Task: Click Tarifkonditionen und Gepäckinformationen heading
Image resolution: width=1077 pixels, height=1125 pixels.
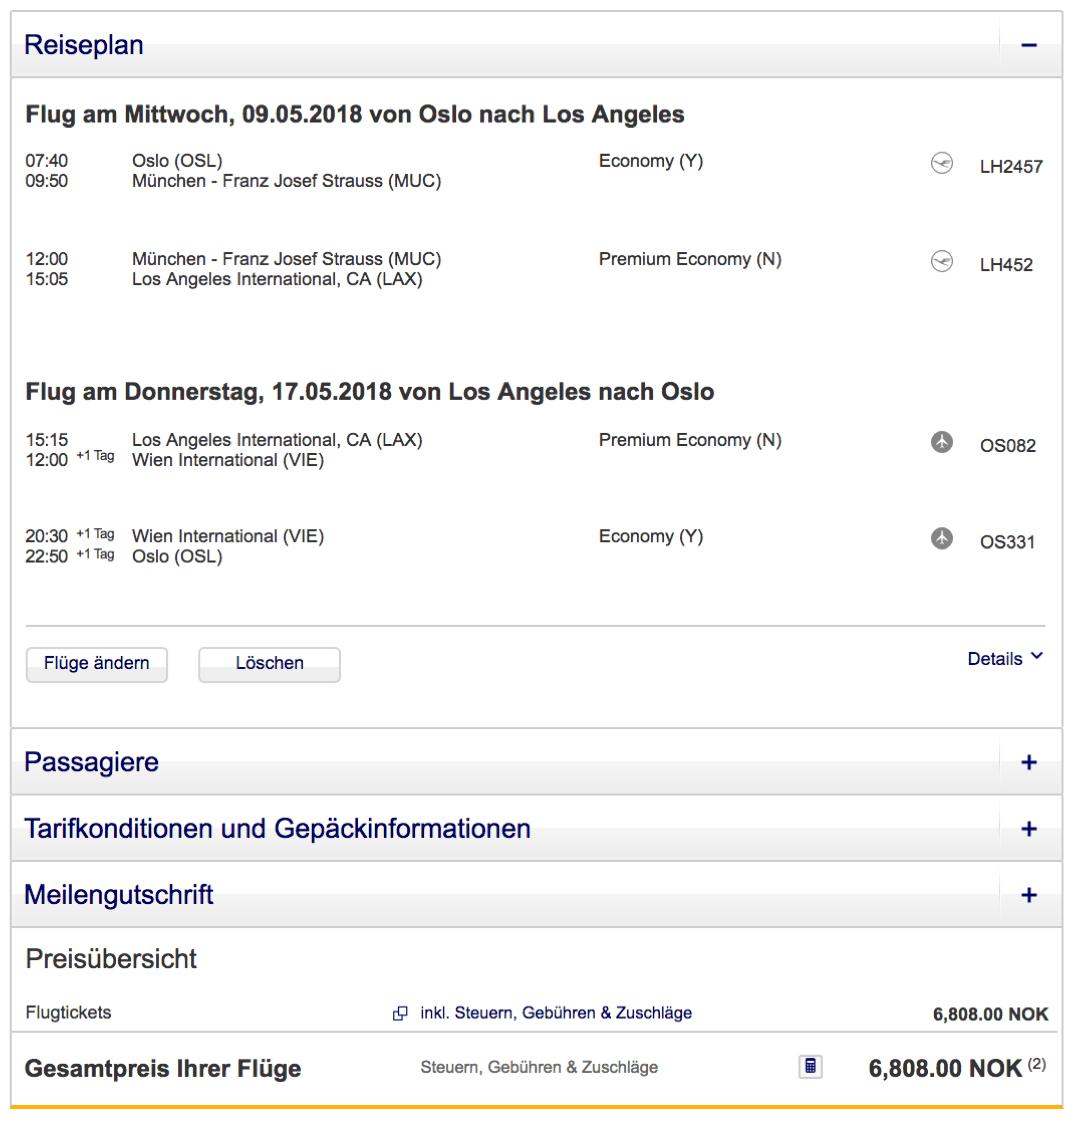Action: [278, 829]
